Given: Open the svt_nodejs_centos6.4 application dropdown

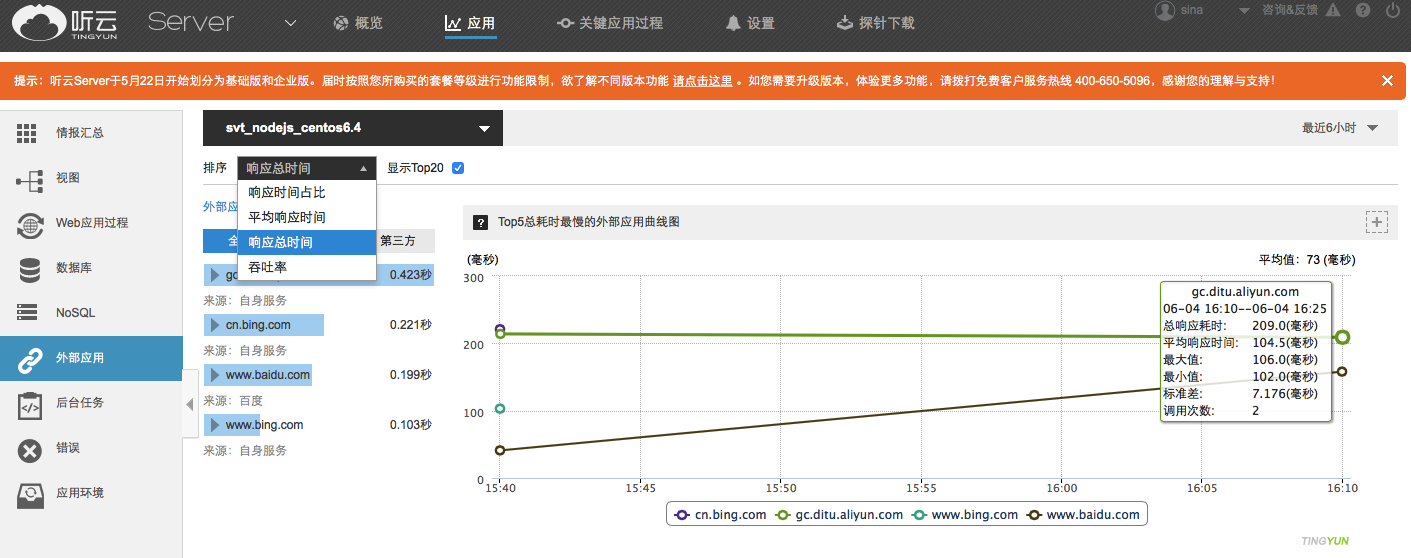Looking at the screenshot, I should click(x=353, y=128).
